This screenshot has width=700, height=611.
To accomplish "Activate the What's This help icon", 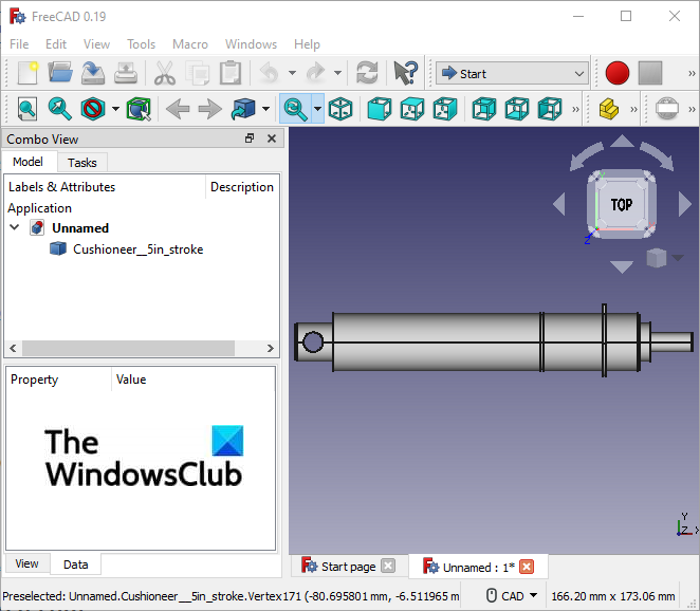I will [x=405, y=73].
